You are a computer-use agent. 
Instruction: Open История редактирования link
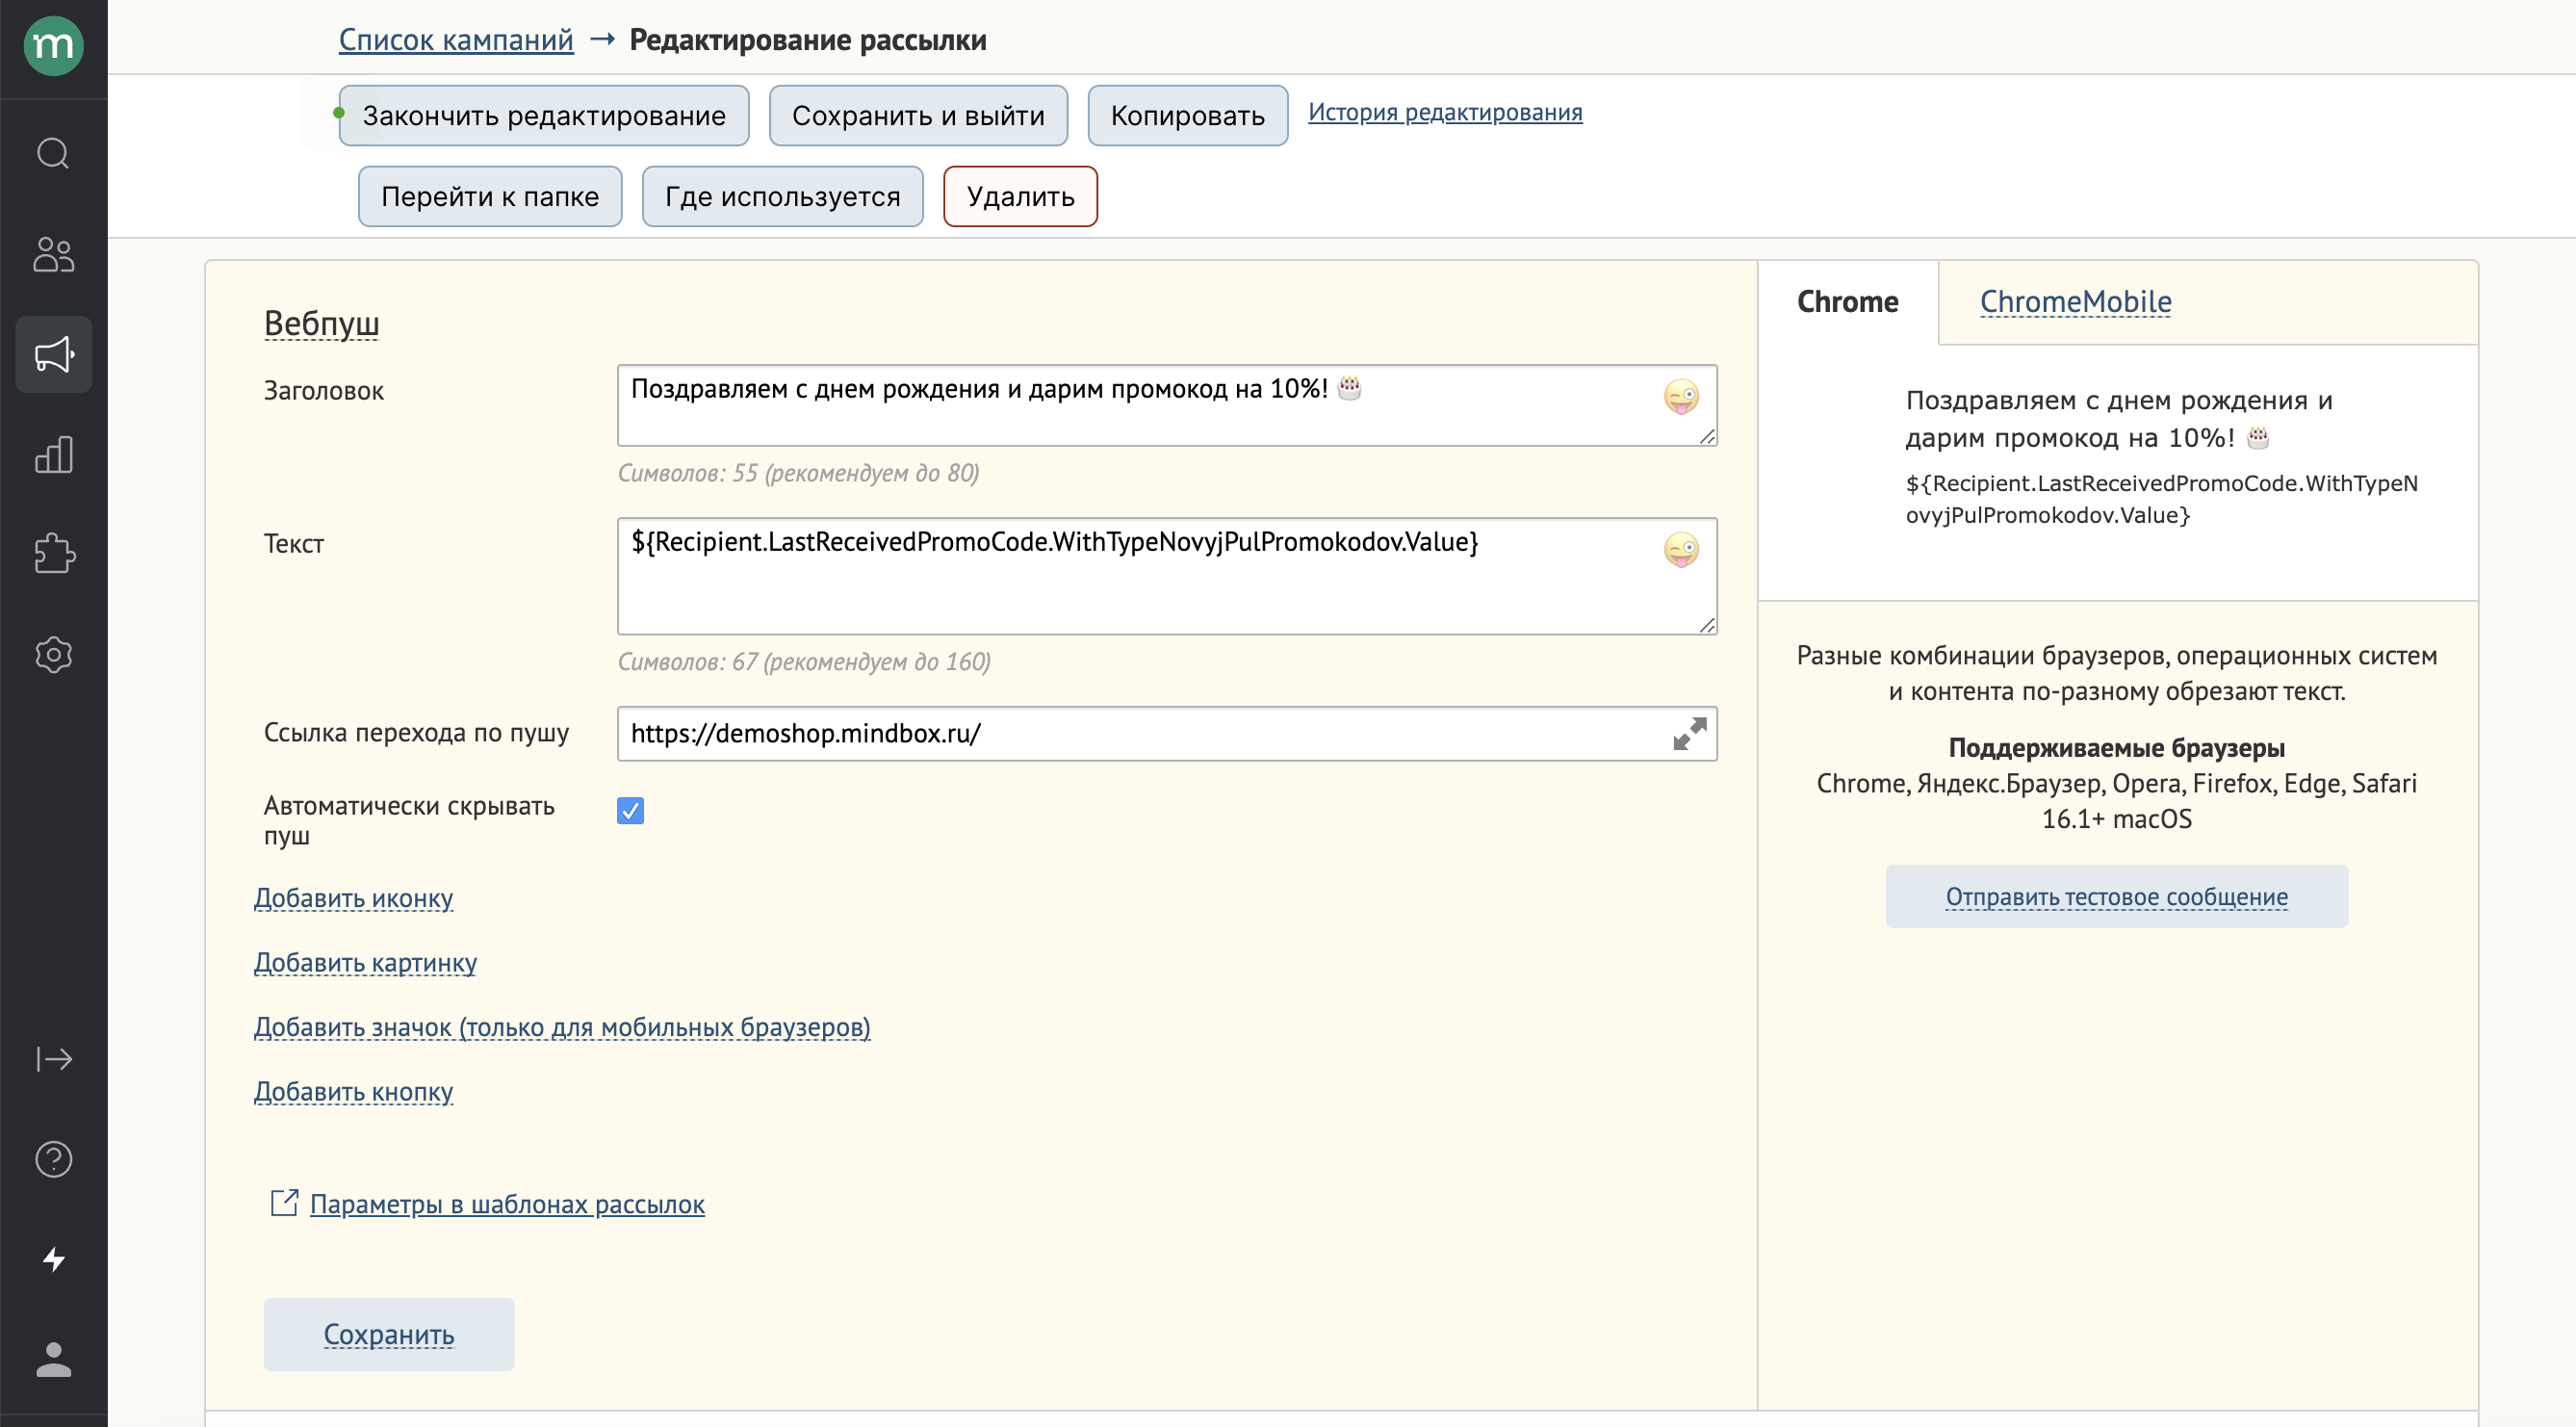click(x=1445, y=112)
